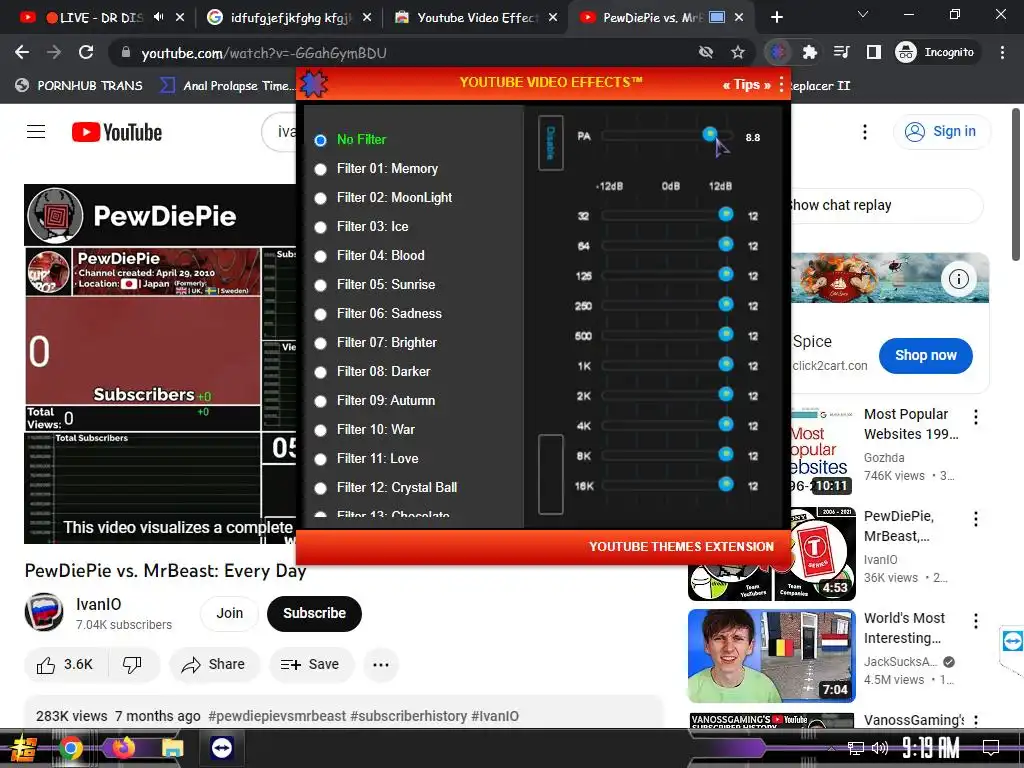Switch to the Youtube Video Effects tab
Viewport: 1024px width, 768px height.
[x=477, y=18]
